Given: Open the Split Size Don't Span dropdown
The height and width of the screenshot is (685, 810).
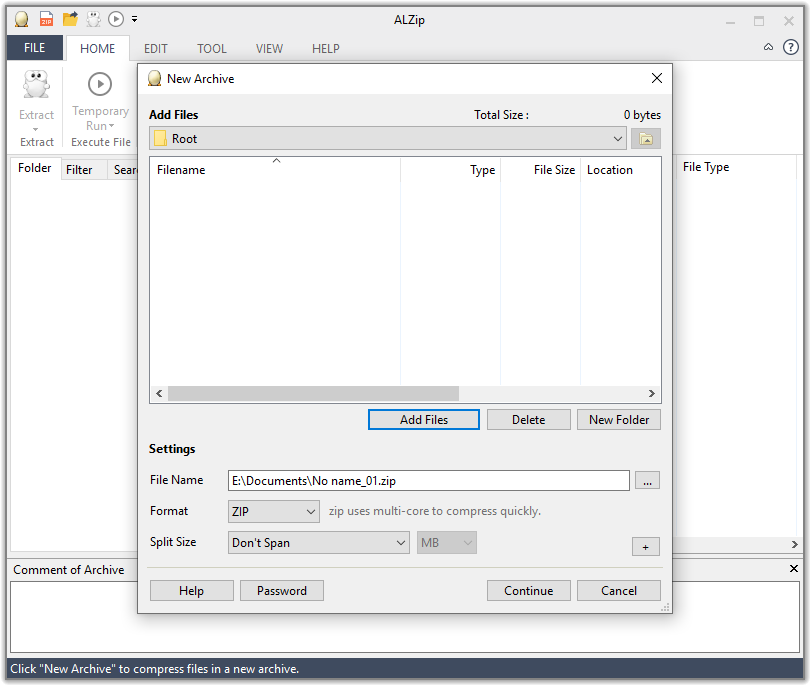Looking at the screenshot, I should 318,542.
